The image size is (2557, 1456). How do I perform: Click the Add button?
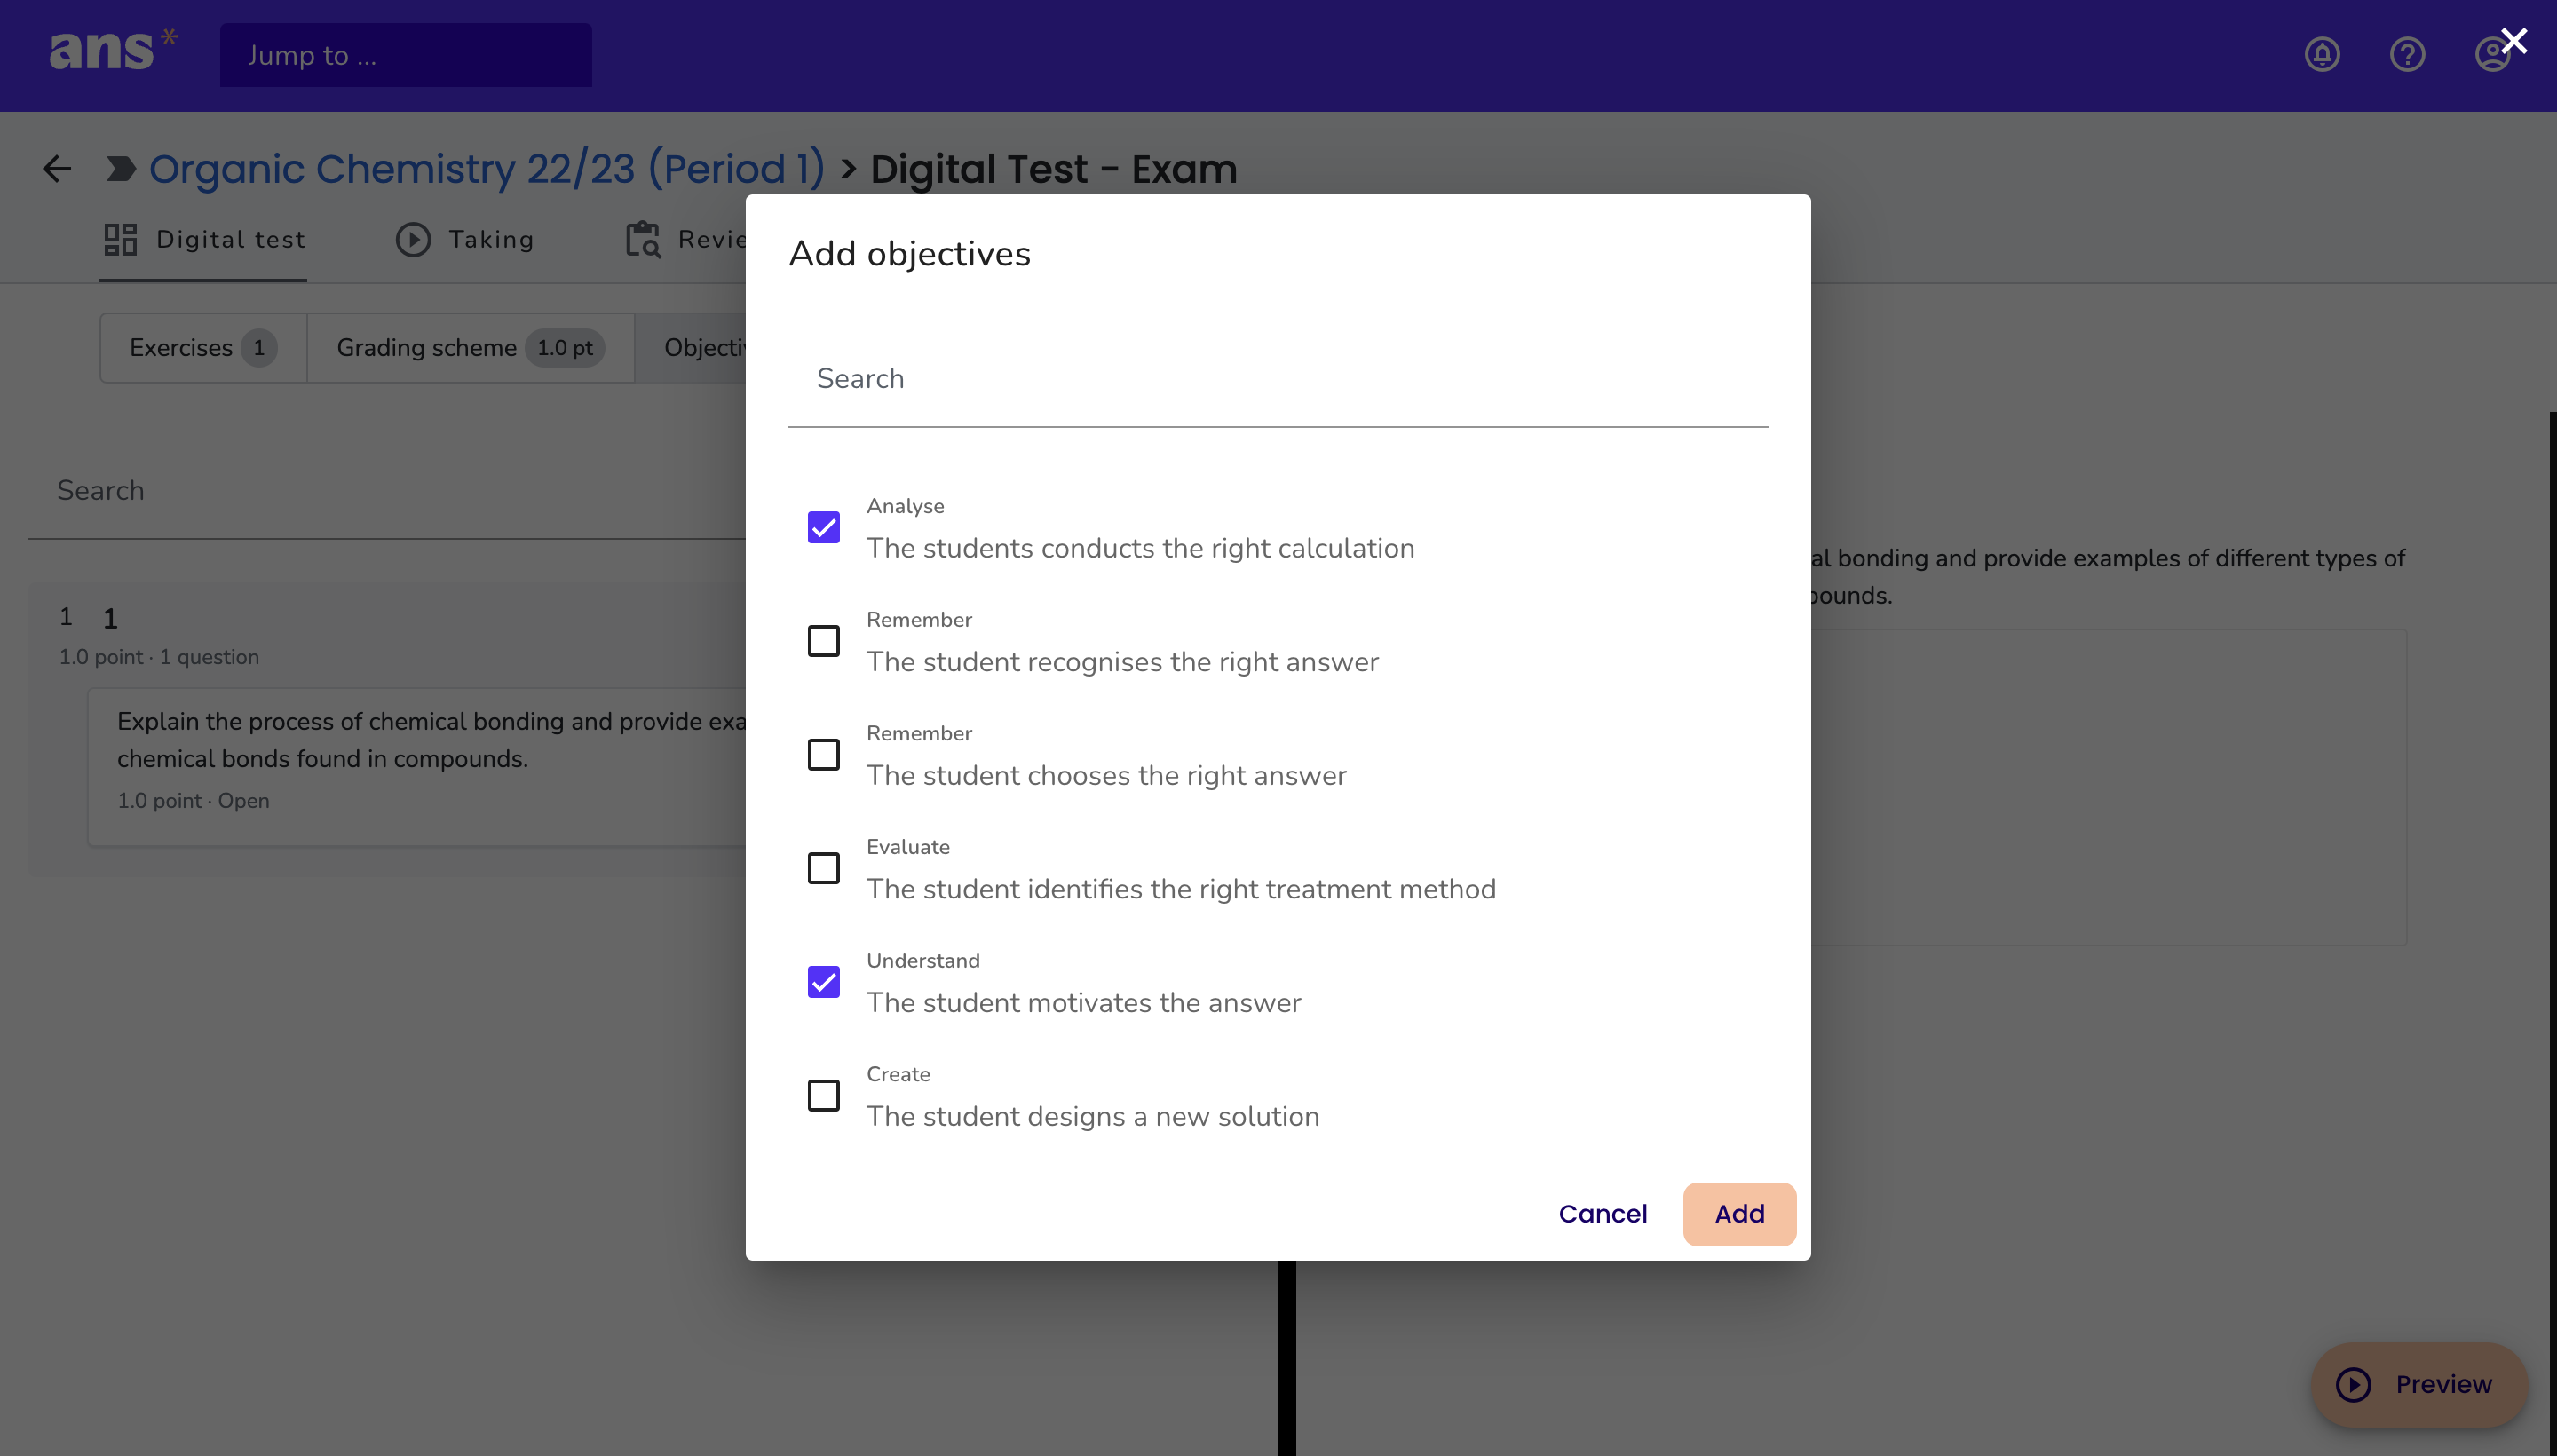pyautogui.click(x=1739, y=1214)
